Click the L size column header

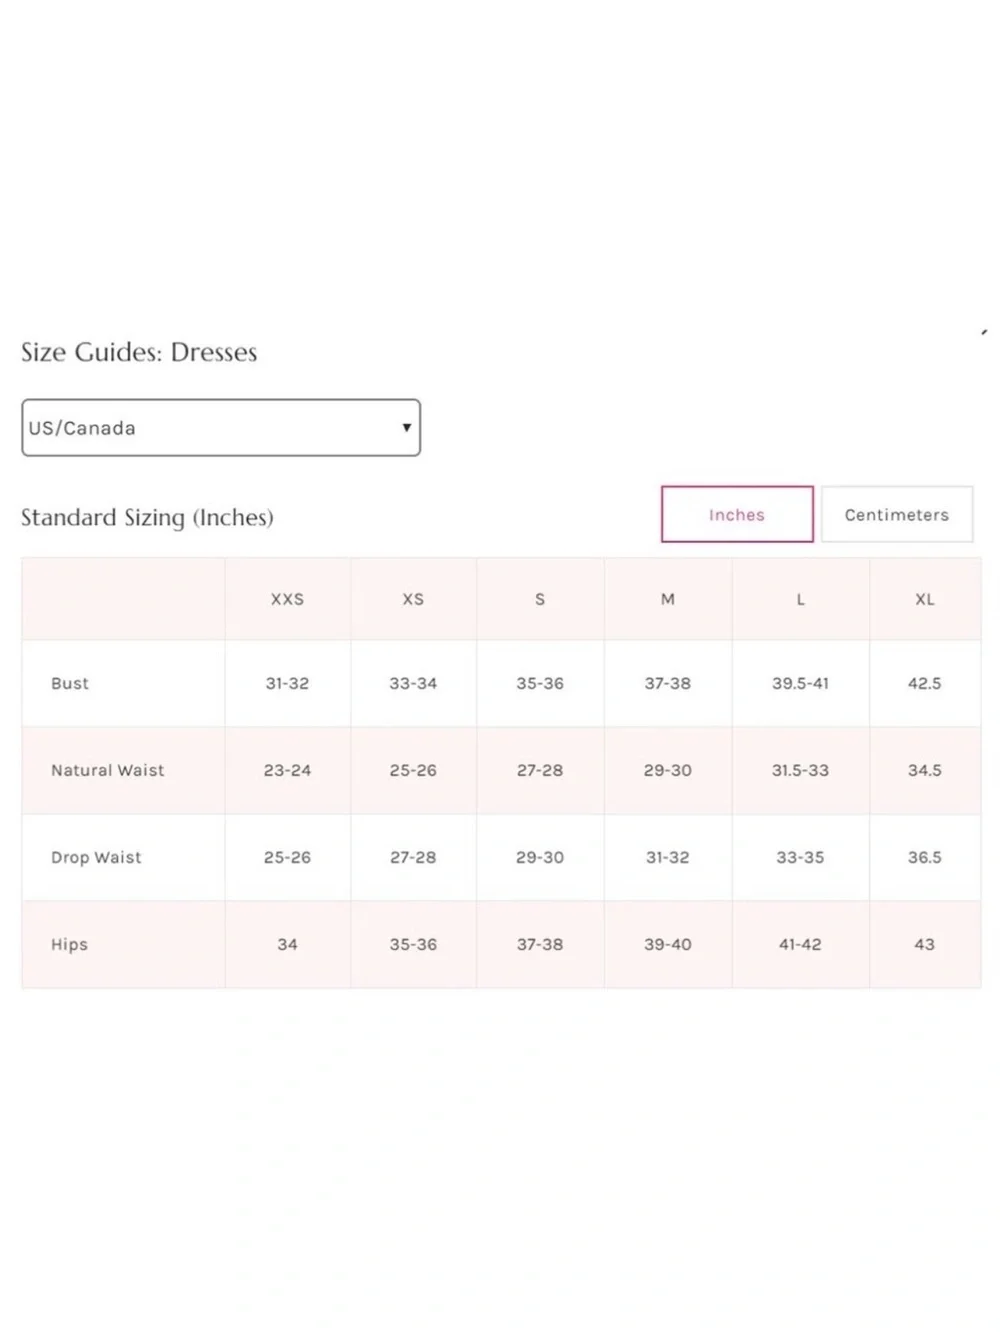[800, 600]
